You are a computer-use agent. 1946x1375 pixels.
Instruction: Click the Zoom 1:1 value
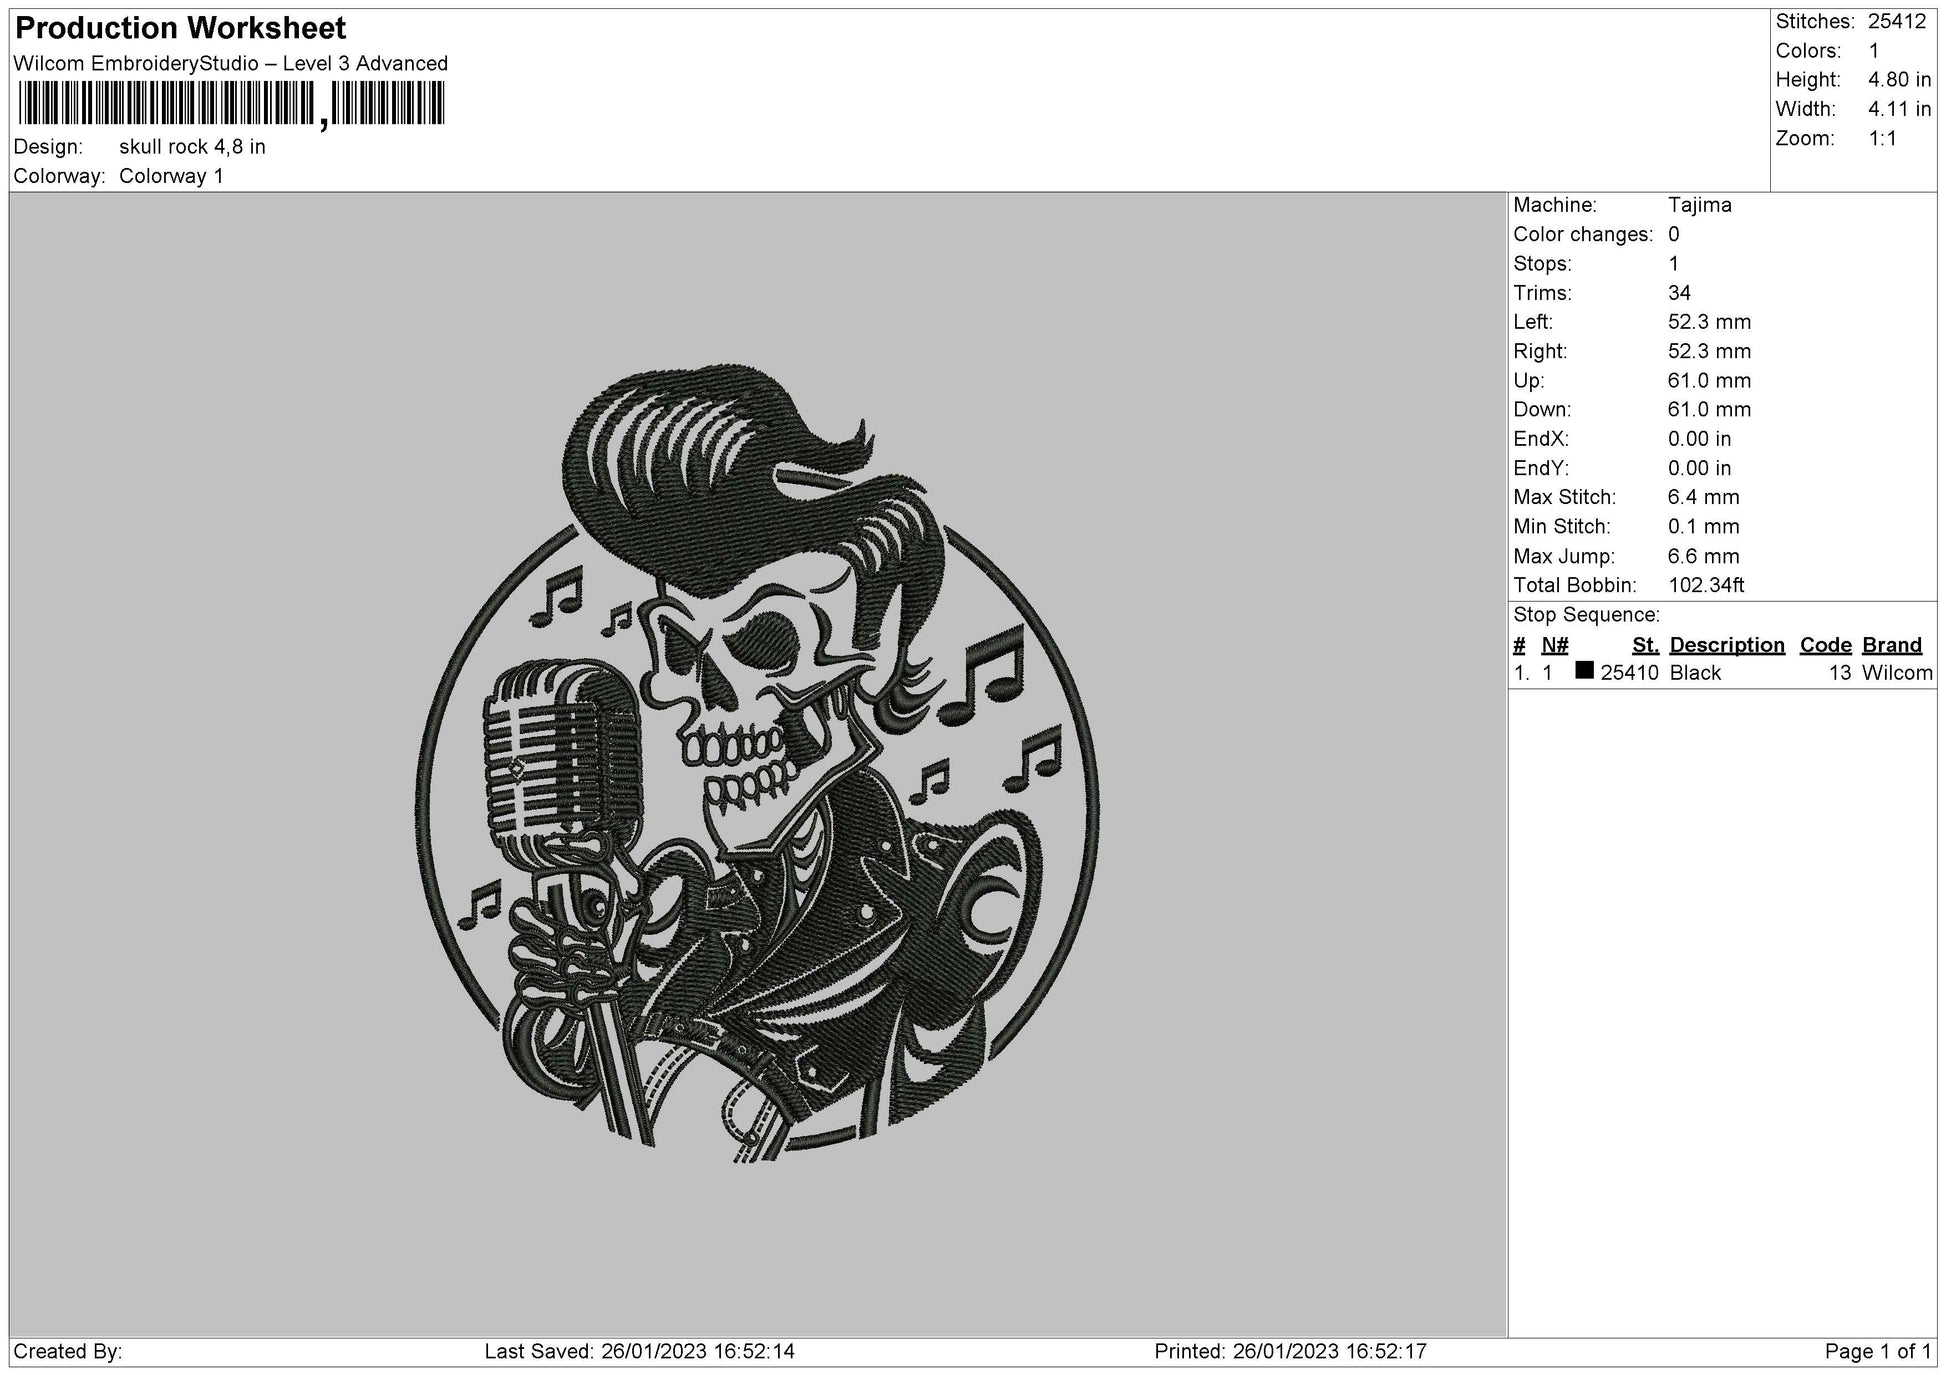(x=1882, y=139)
